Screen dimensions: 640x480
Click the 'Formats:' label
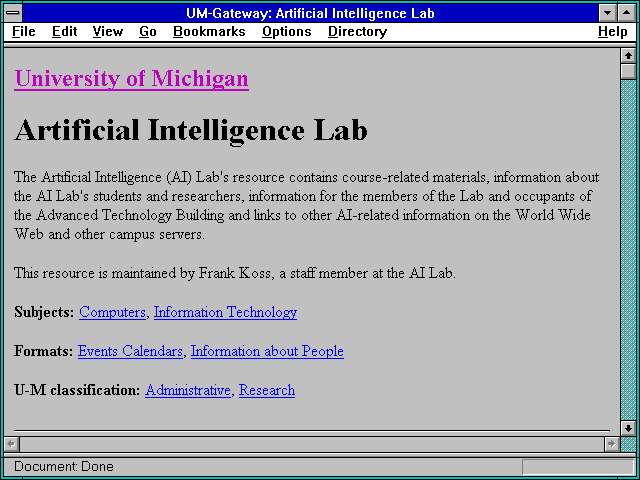pyautogui.click(x=44, y=351)
